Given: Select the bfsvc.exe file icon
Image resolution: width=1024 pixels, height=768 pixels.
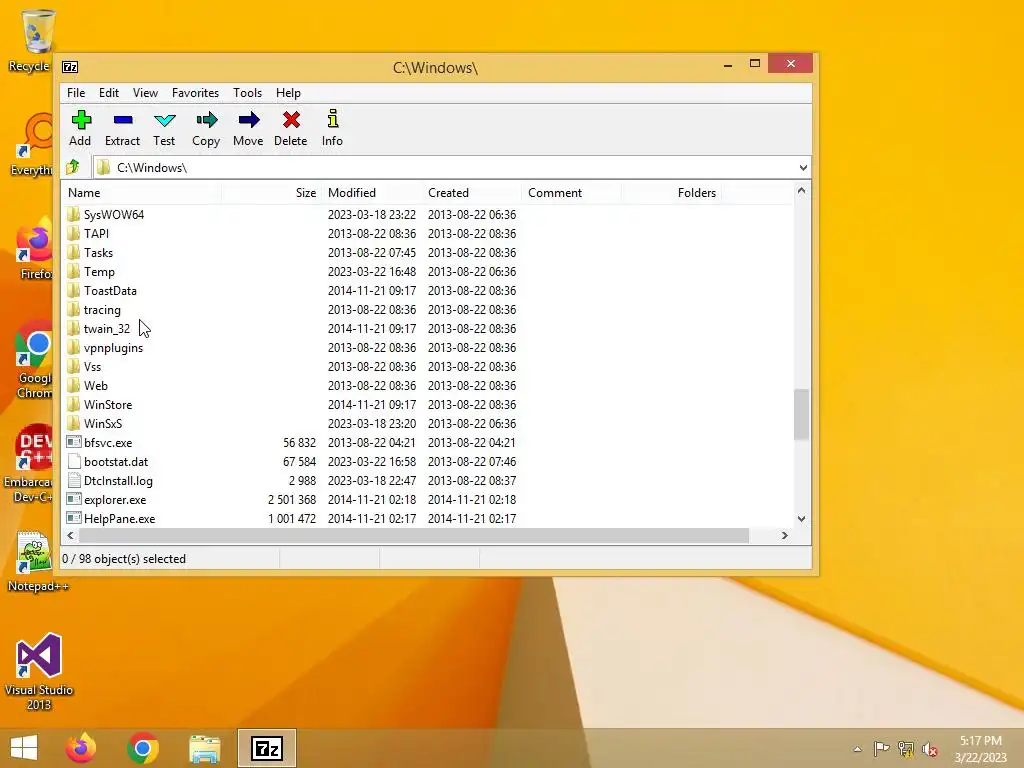Looking at the screenshot, I should (x=74, y=443).
